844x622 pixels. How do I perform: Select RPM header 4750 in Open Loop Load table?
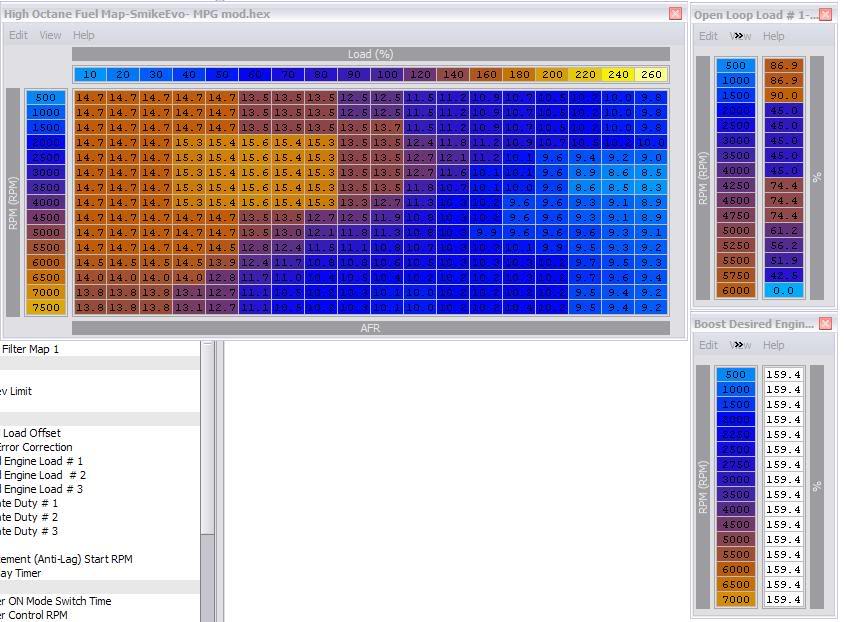point(736,215)
